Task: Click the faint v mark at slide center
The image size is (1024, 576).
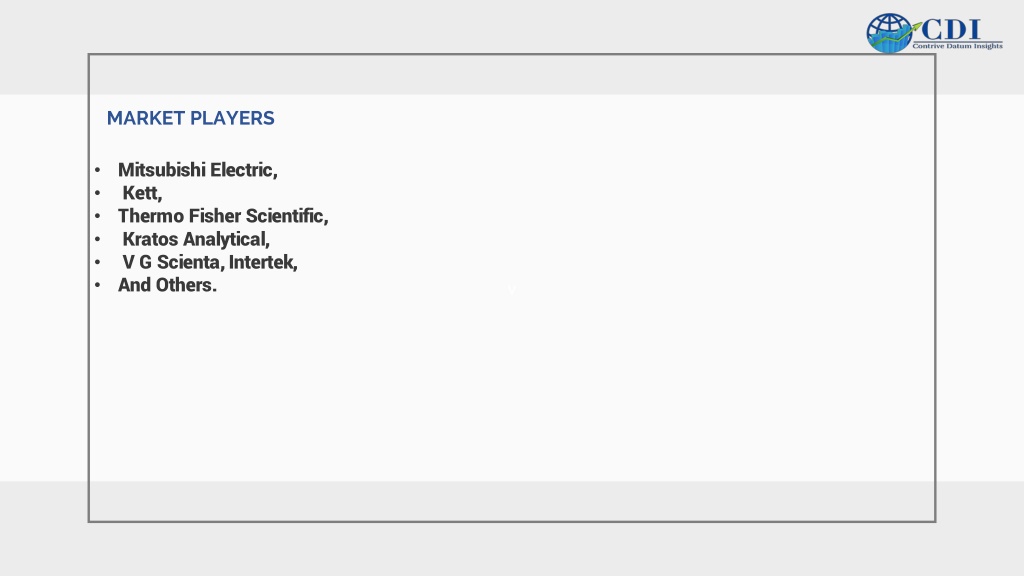Action: (512, 291)
